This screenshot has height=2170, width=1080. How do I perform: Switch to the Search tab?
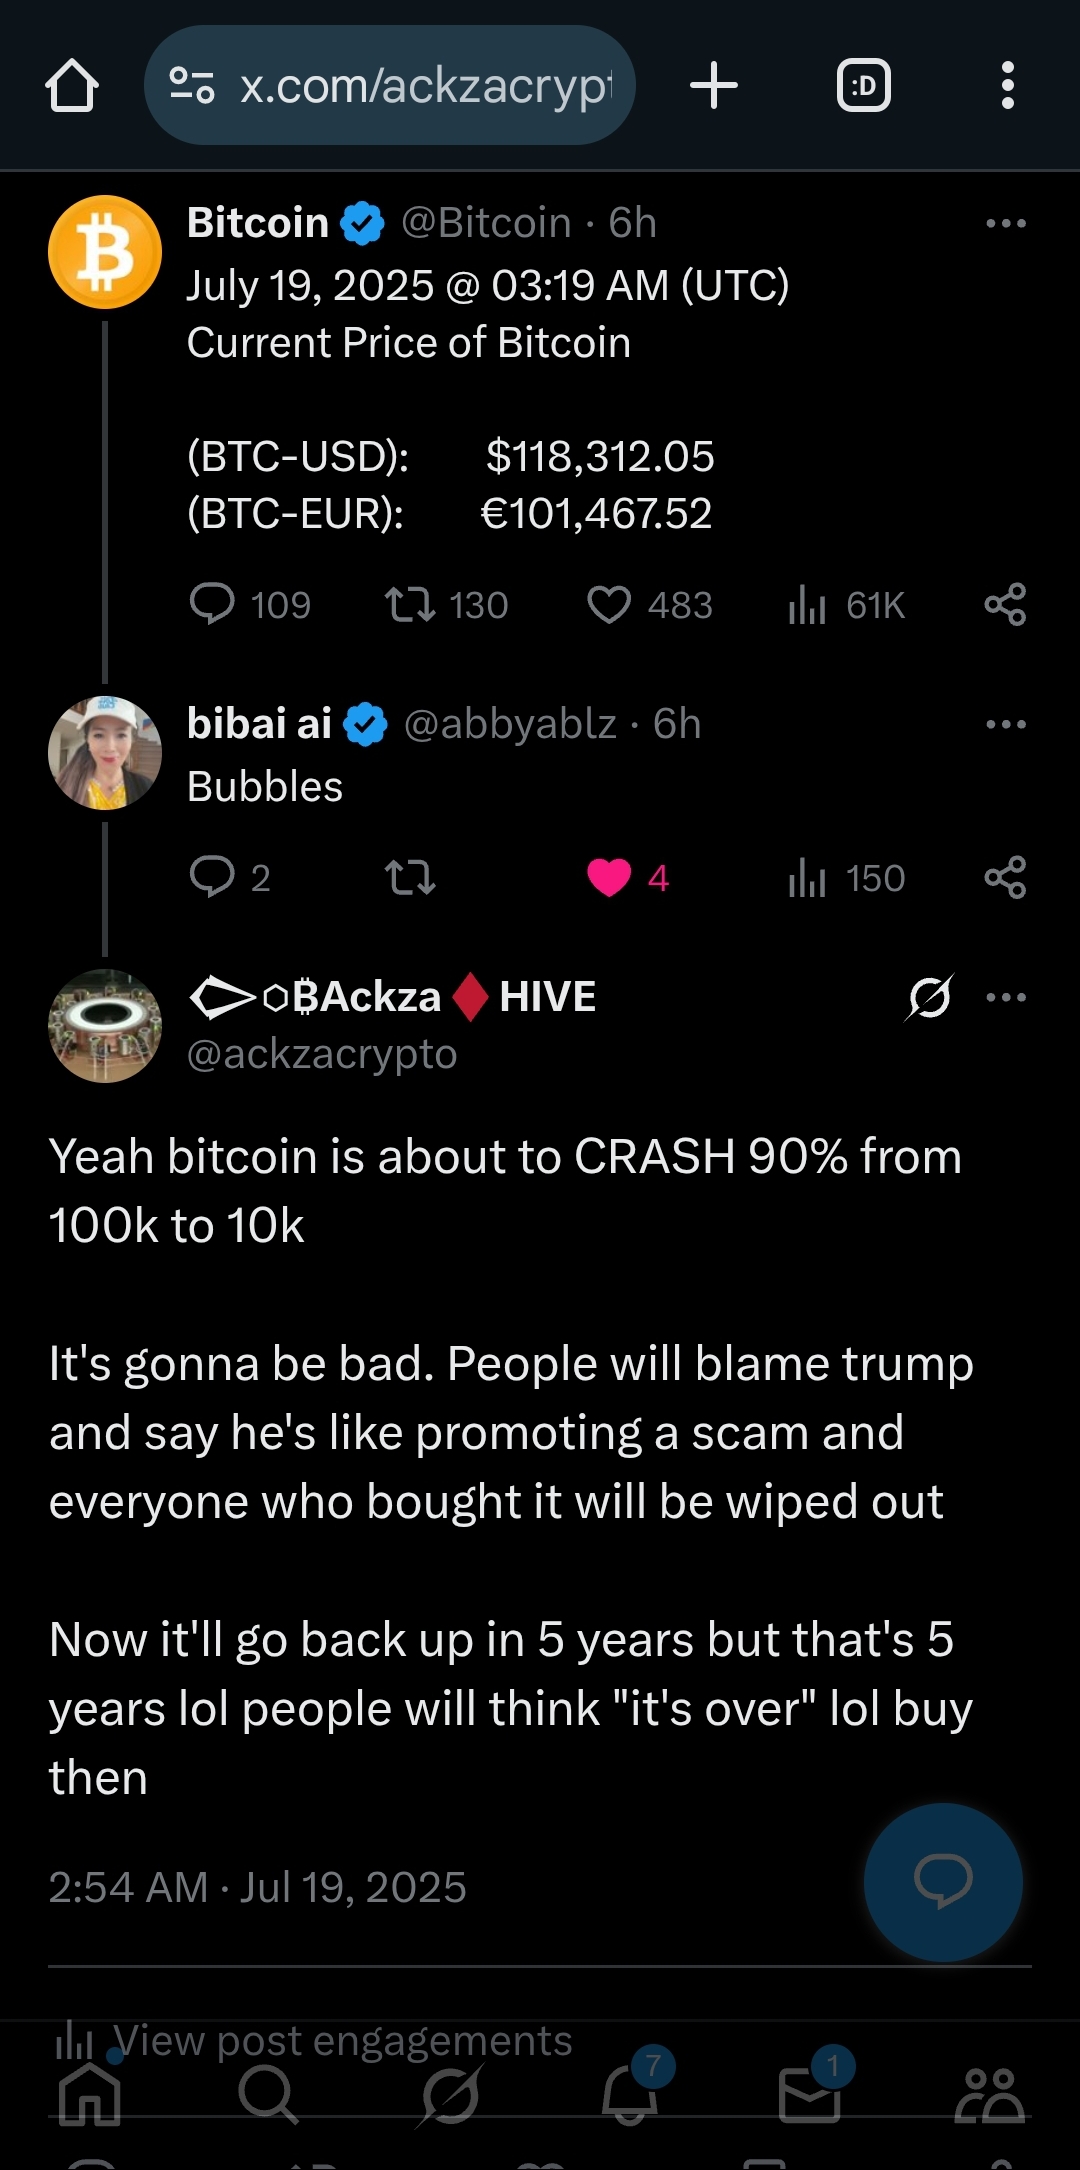(x=268, y=2094)
